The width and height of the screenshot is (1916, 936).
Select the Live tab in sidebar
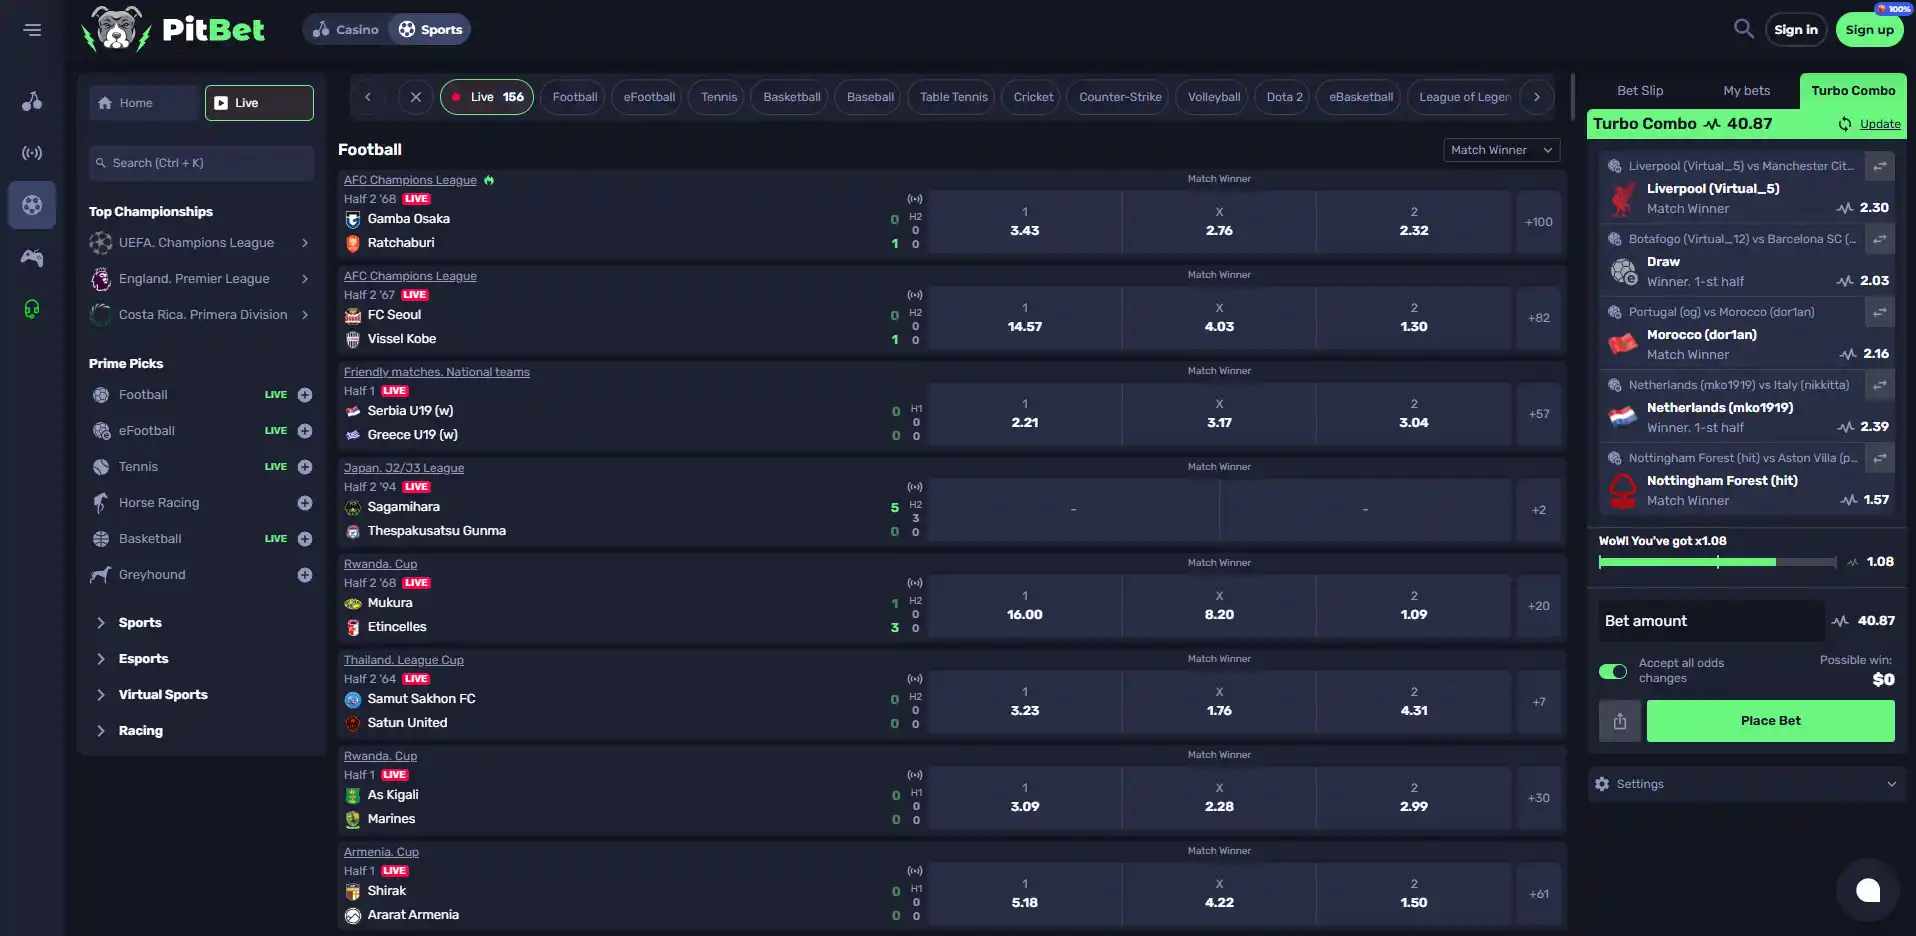click(259, 103)
